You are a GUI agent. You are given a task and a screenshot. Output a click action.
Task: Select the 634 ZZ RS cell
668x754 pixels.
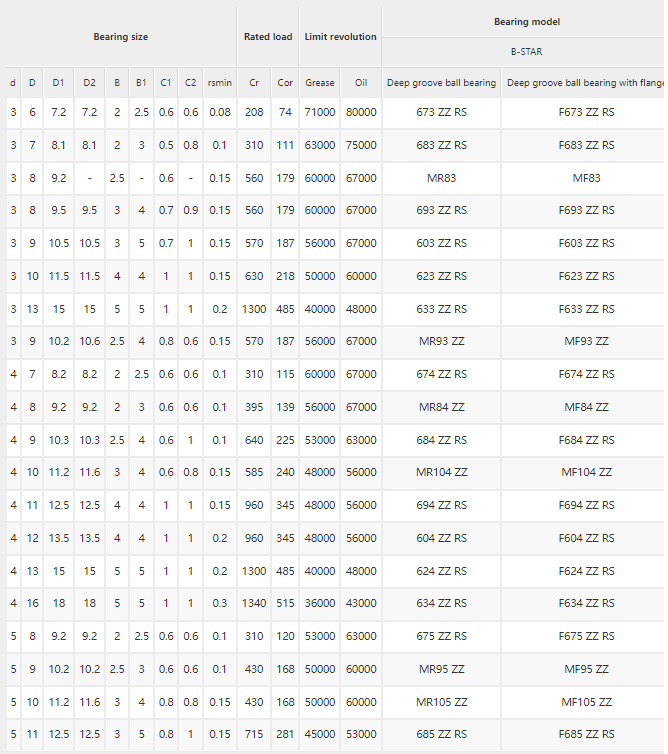(441, 603)
